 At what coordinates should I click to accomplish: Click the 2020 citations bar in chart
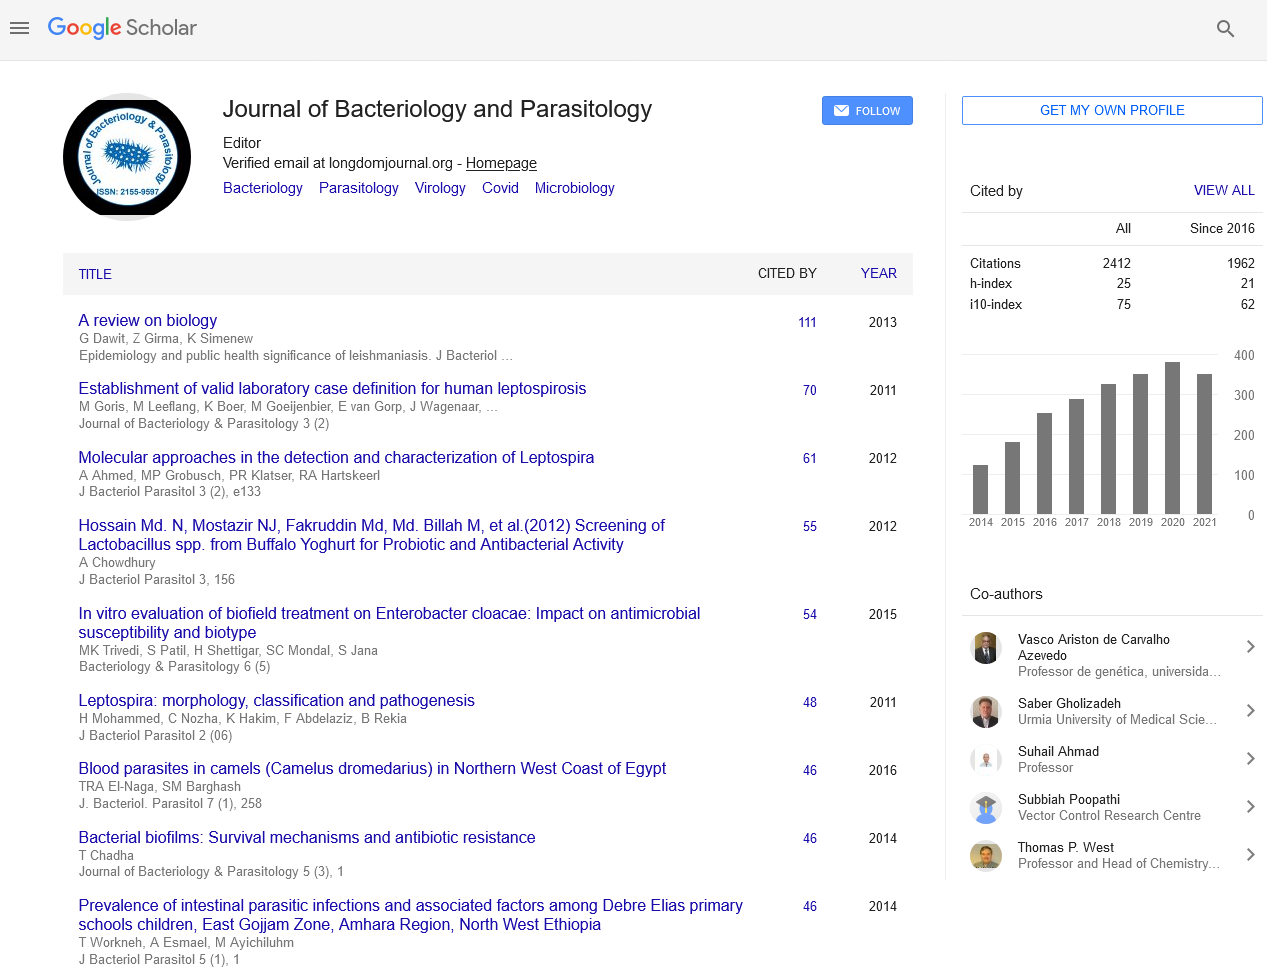(x=1172, y=438)
